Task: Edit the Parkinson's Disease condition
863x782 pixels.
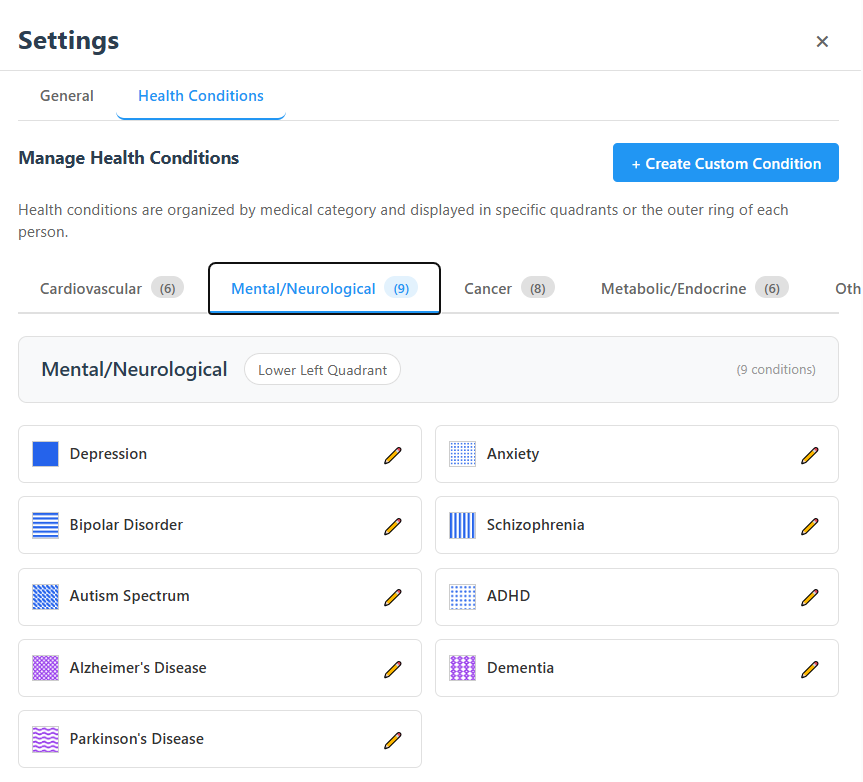Action: click(393, 739)
